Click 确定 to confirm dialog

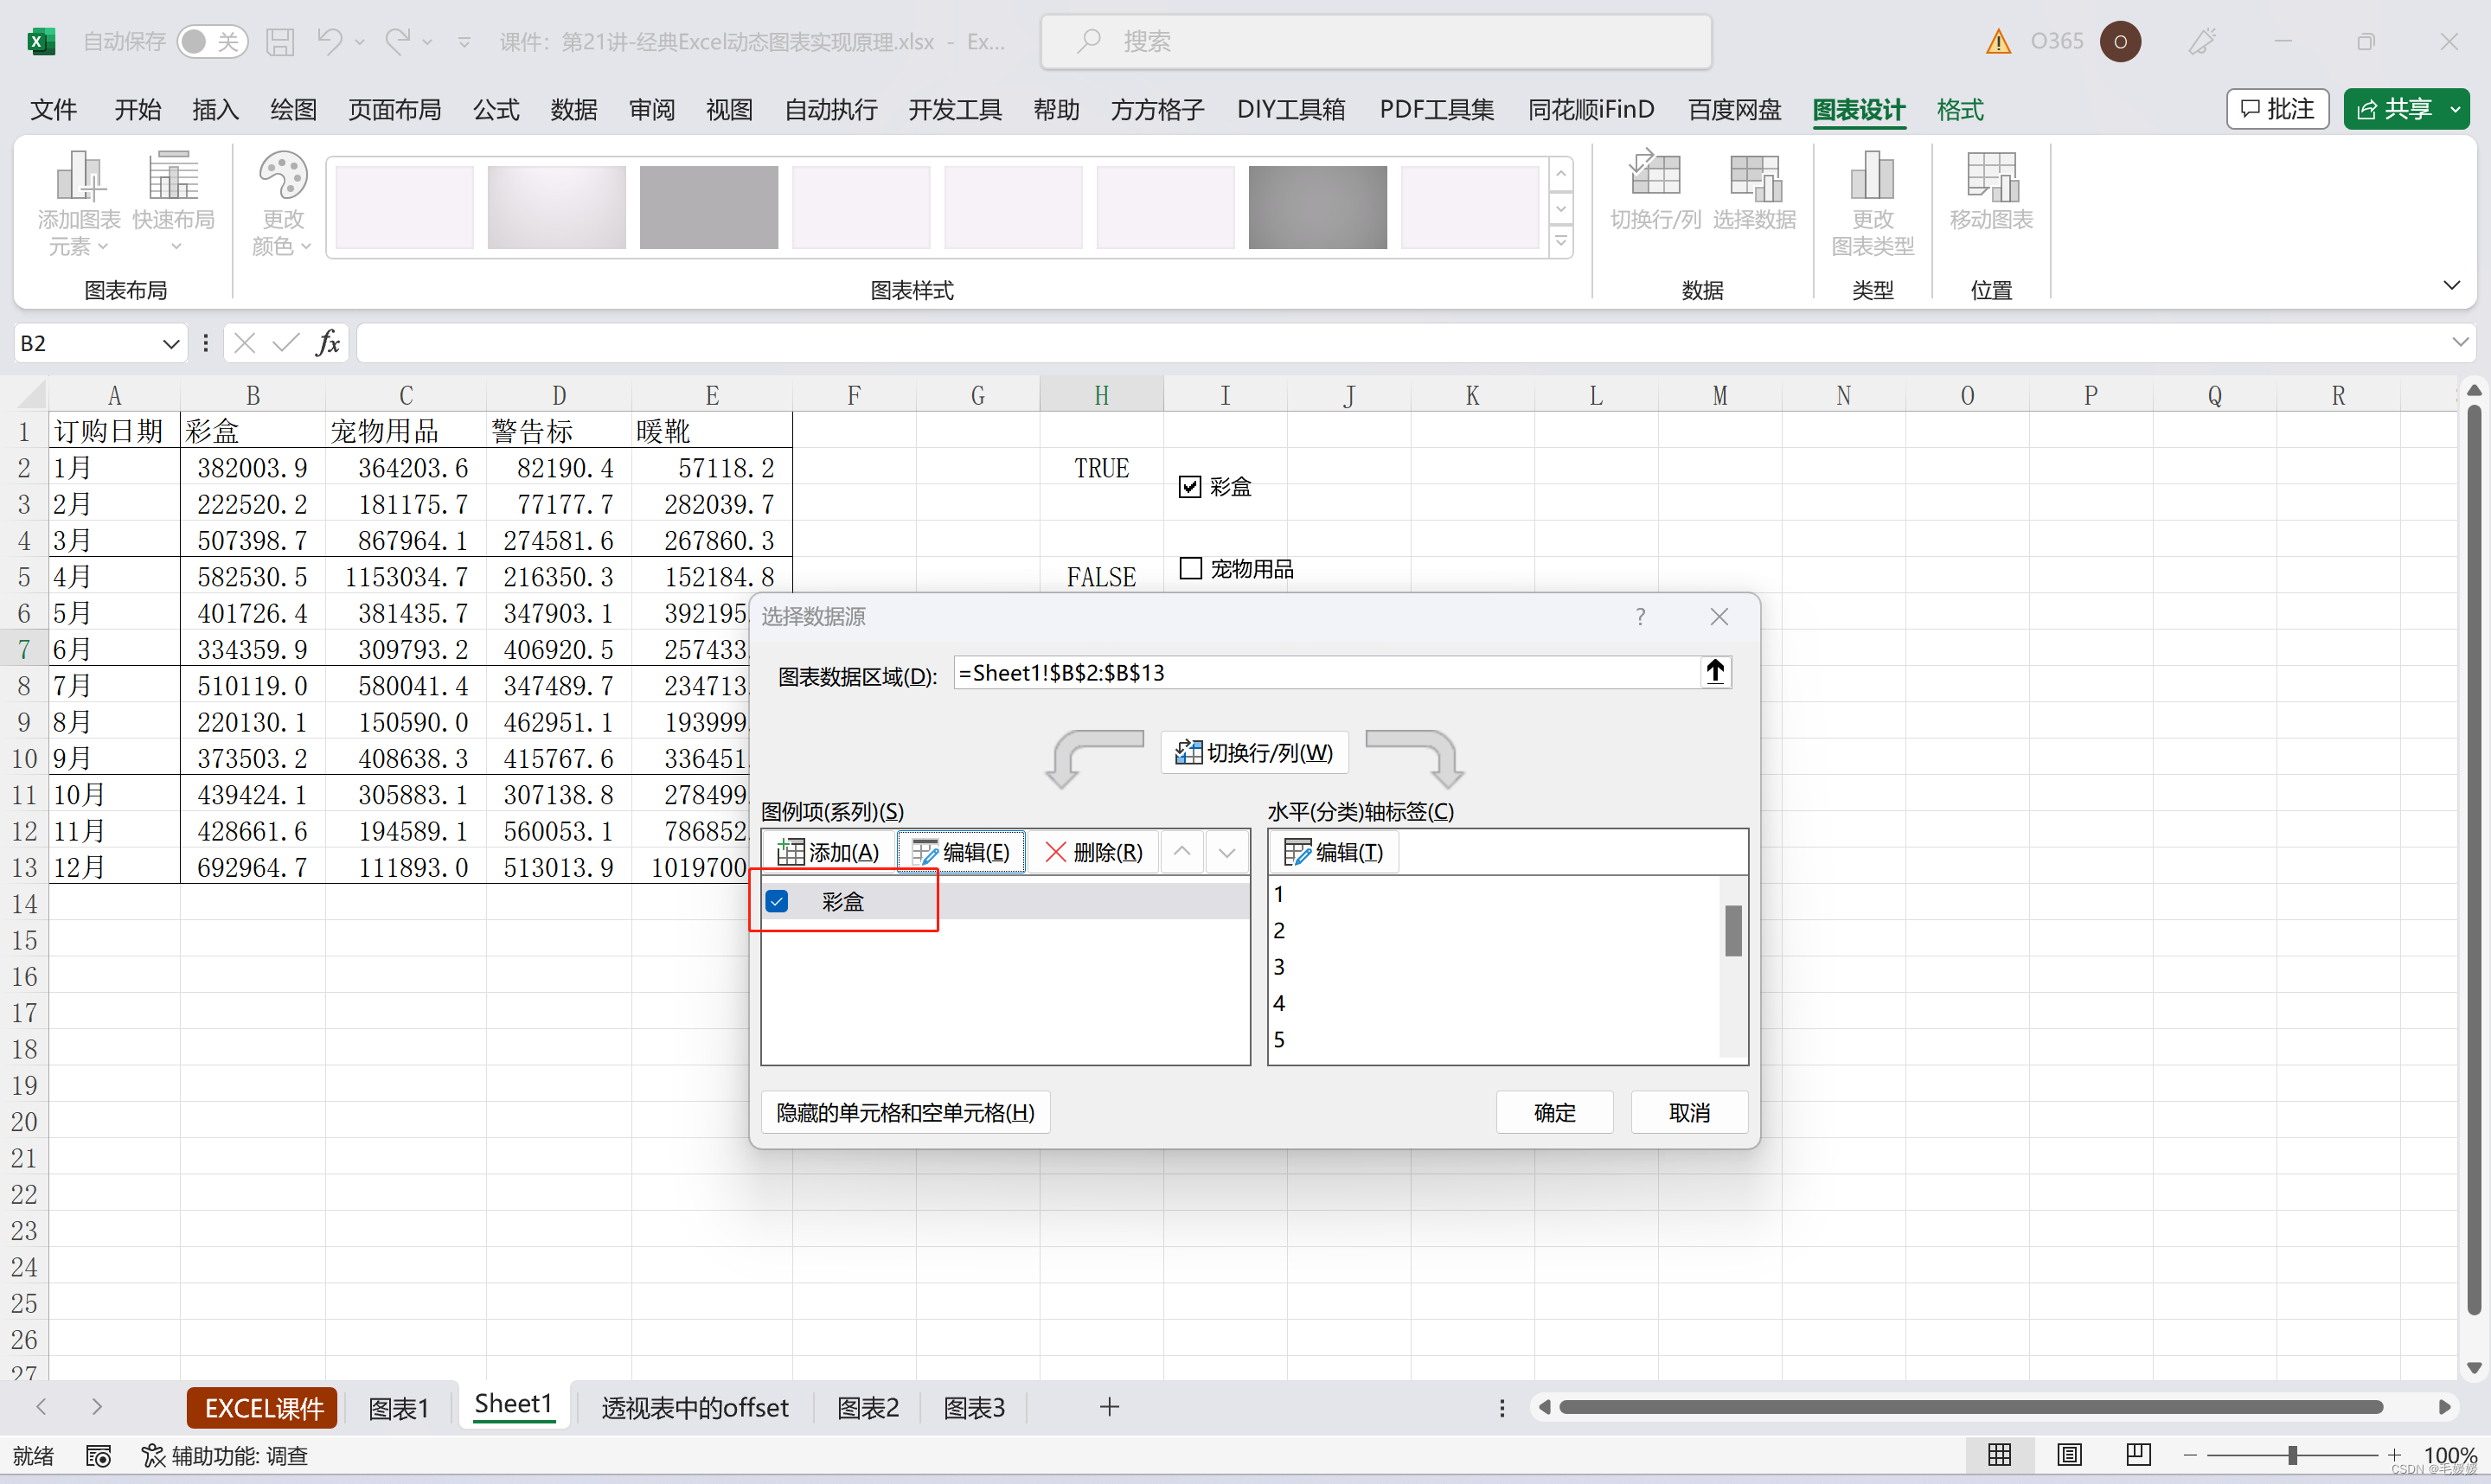tap(1554, 1112)
